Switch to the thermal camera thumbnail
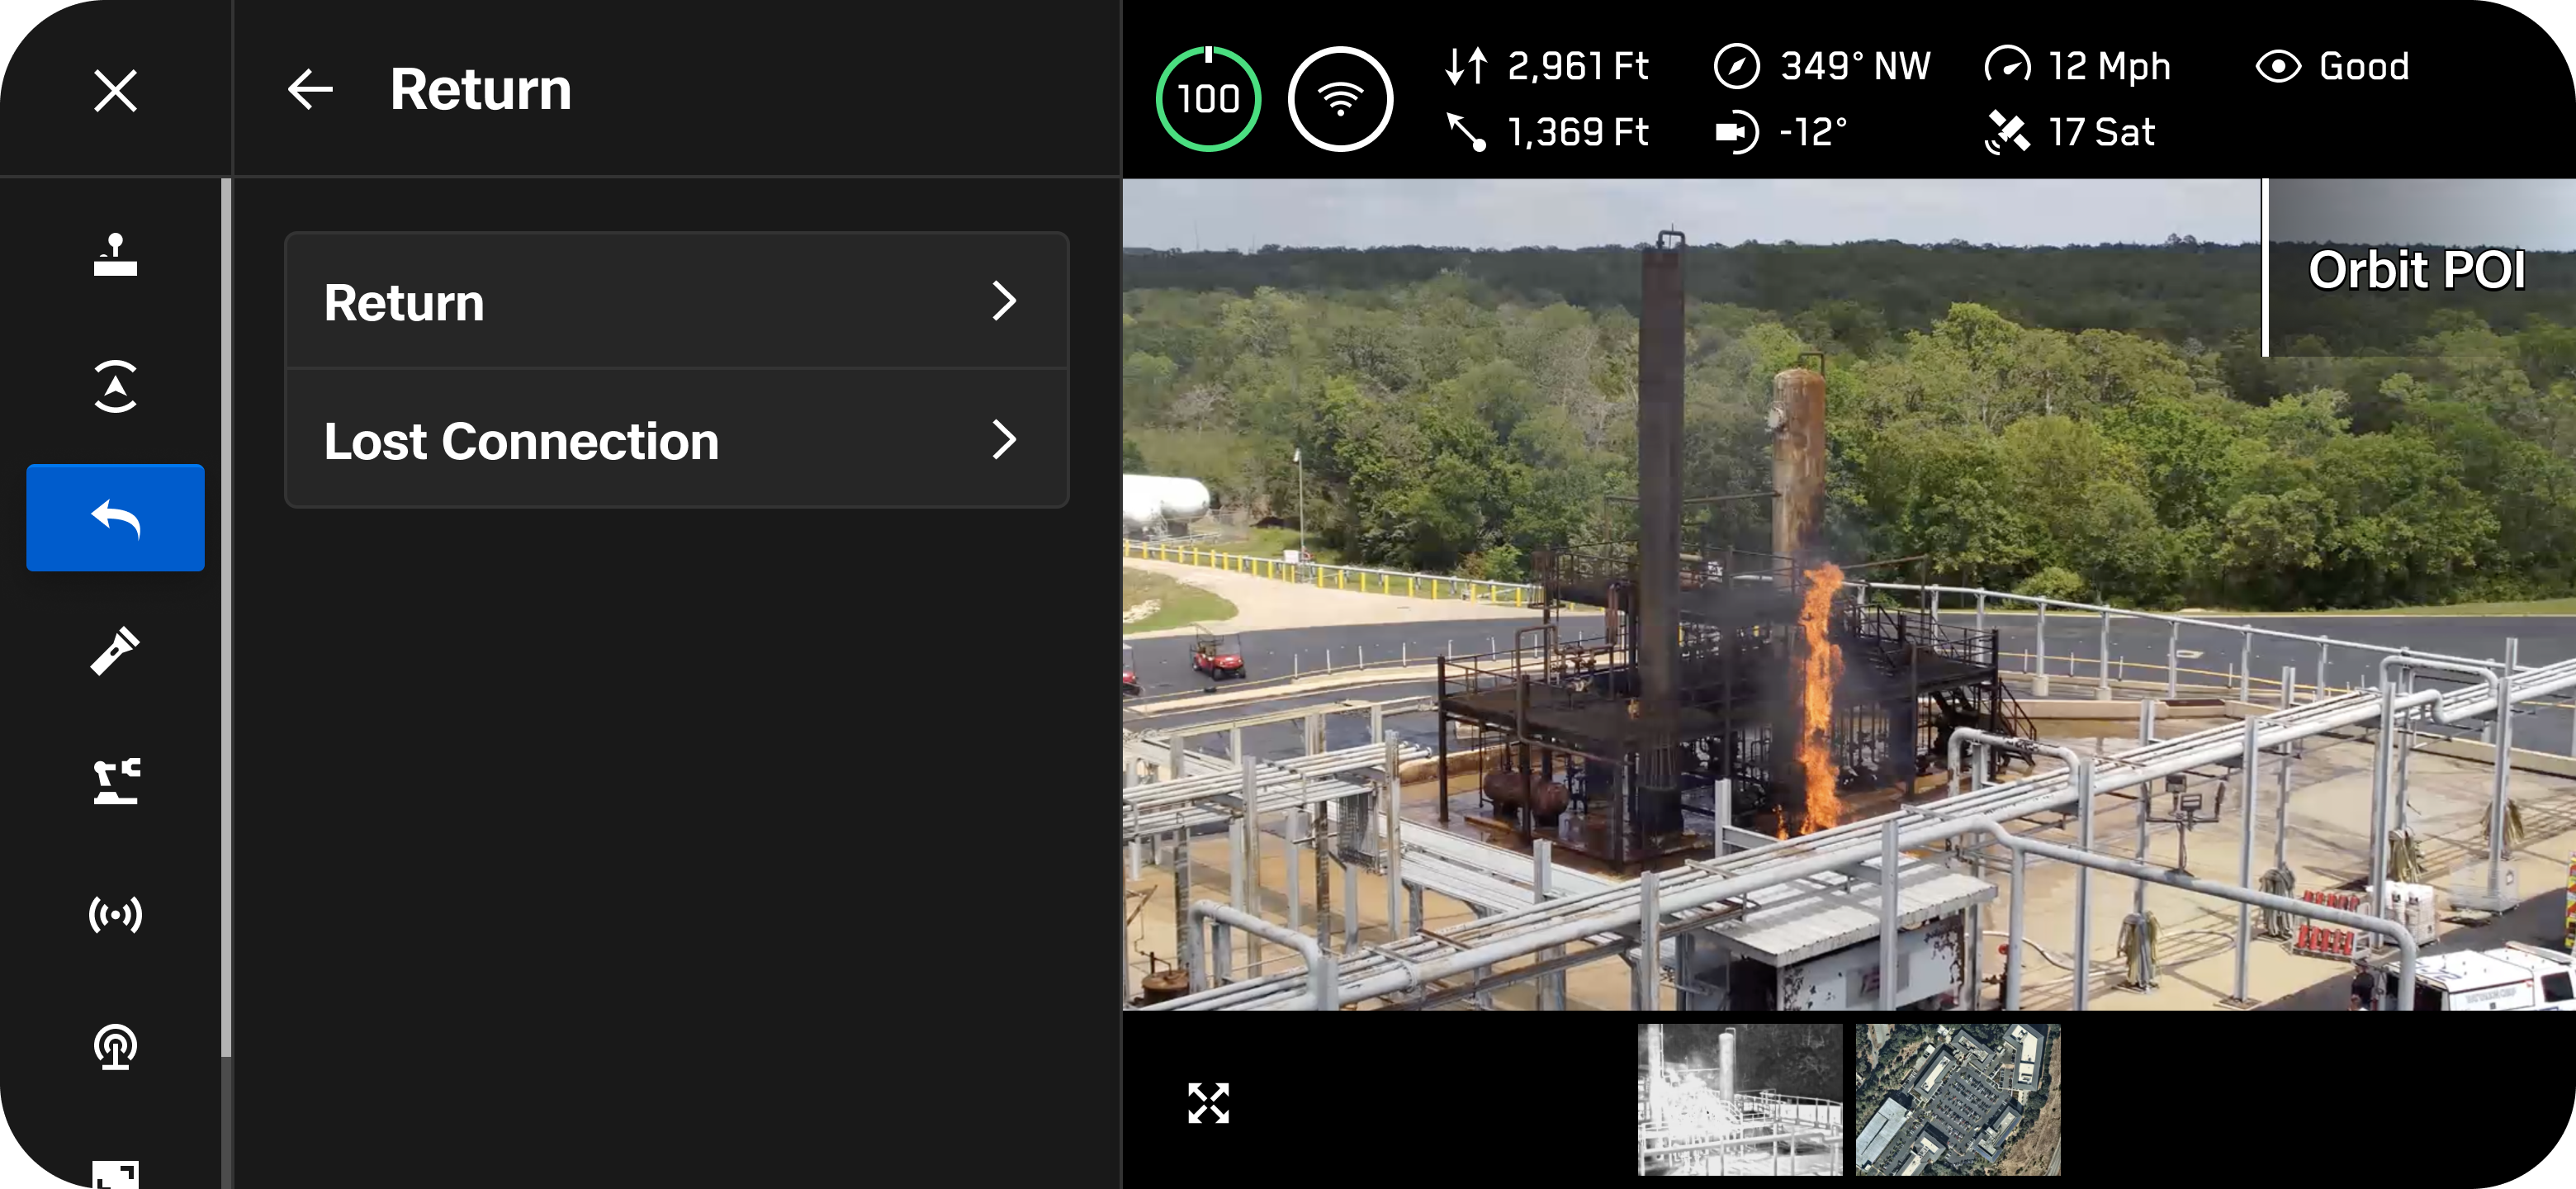 [x=1740, y=1099]
